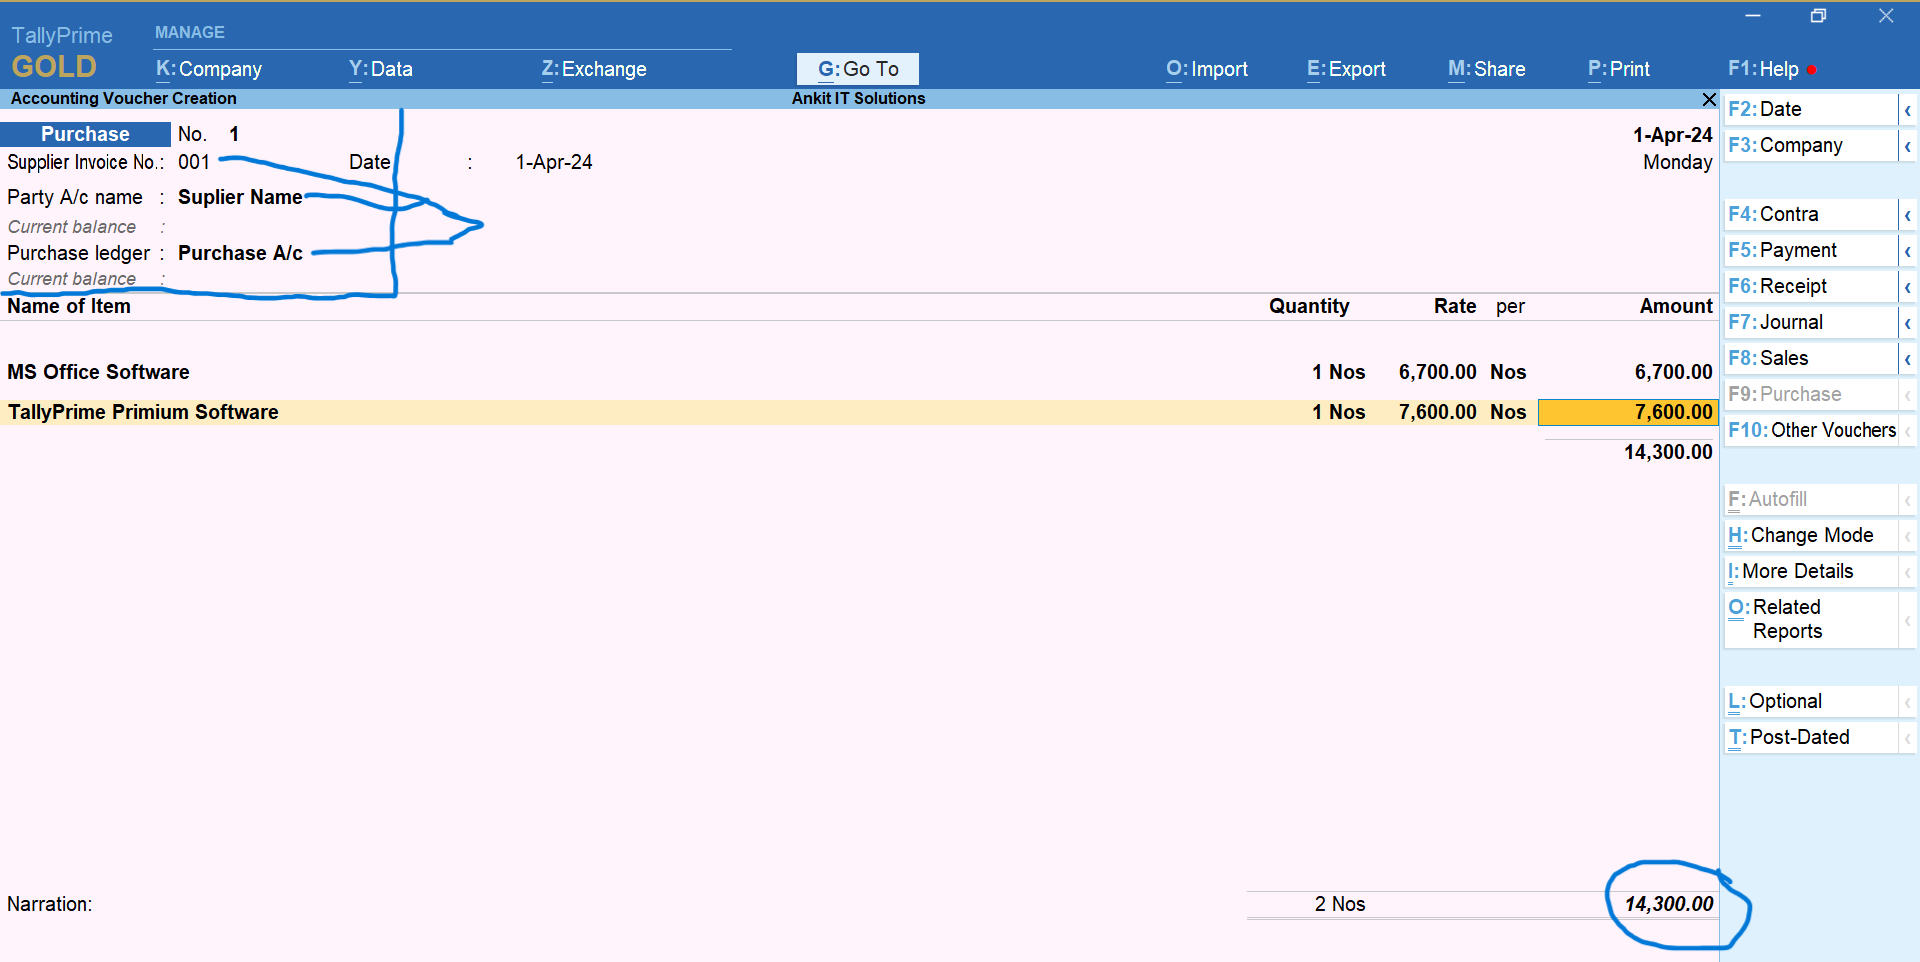Viewport: 1920px width, 962px height.
Task: Click highlighted amount 7,600.00 field
Action: (x=1627, y=412)
